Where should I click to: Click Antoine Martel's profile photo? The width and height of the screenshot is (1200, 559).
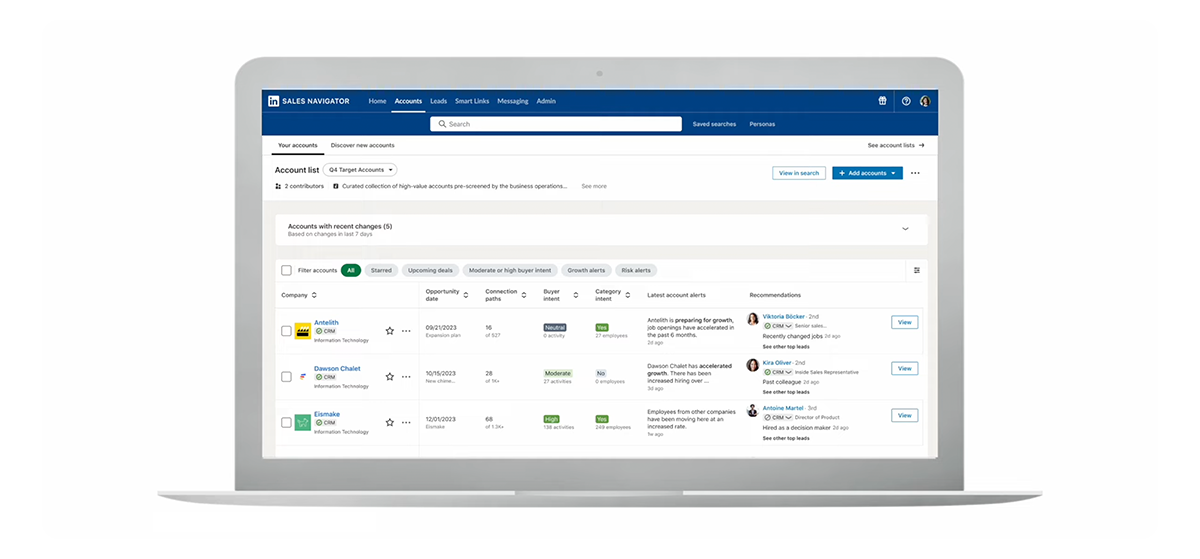752,411
